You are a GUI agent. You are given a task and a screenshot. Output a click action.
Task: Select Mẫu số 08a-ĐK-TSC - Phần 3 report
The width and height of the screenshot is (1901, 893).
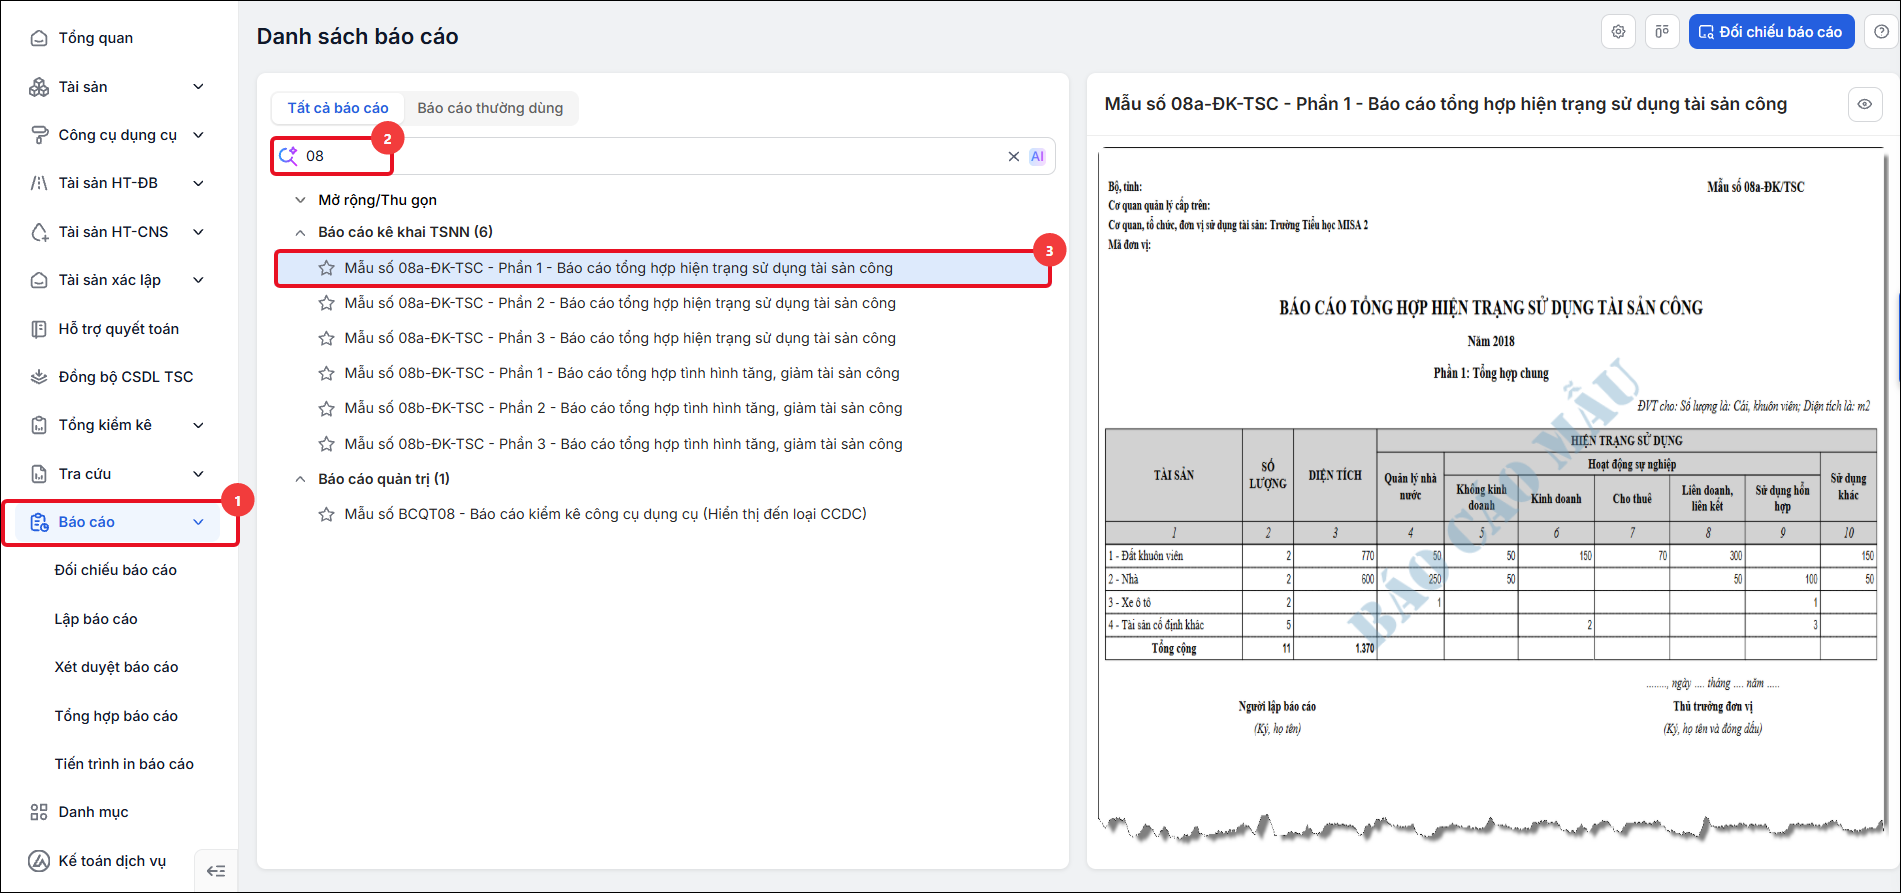[620, 338]
